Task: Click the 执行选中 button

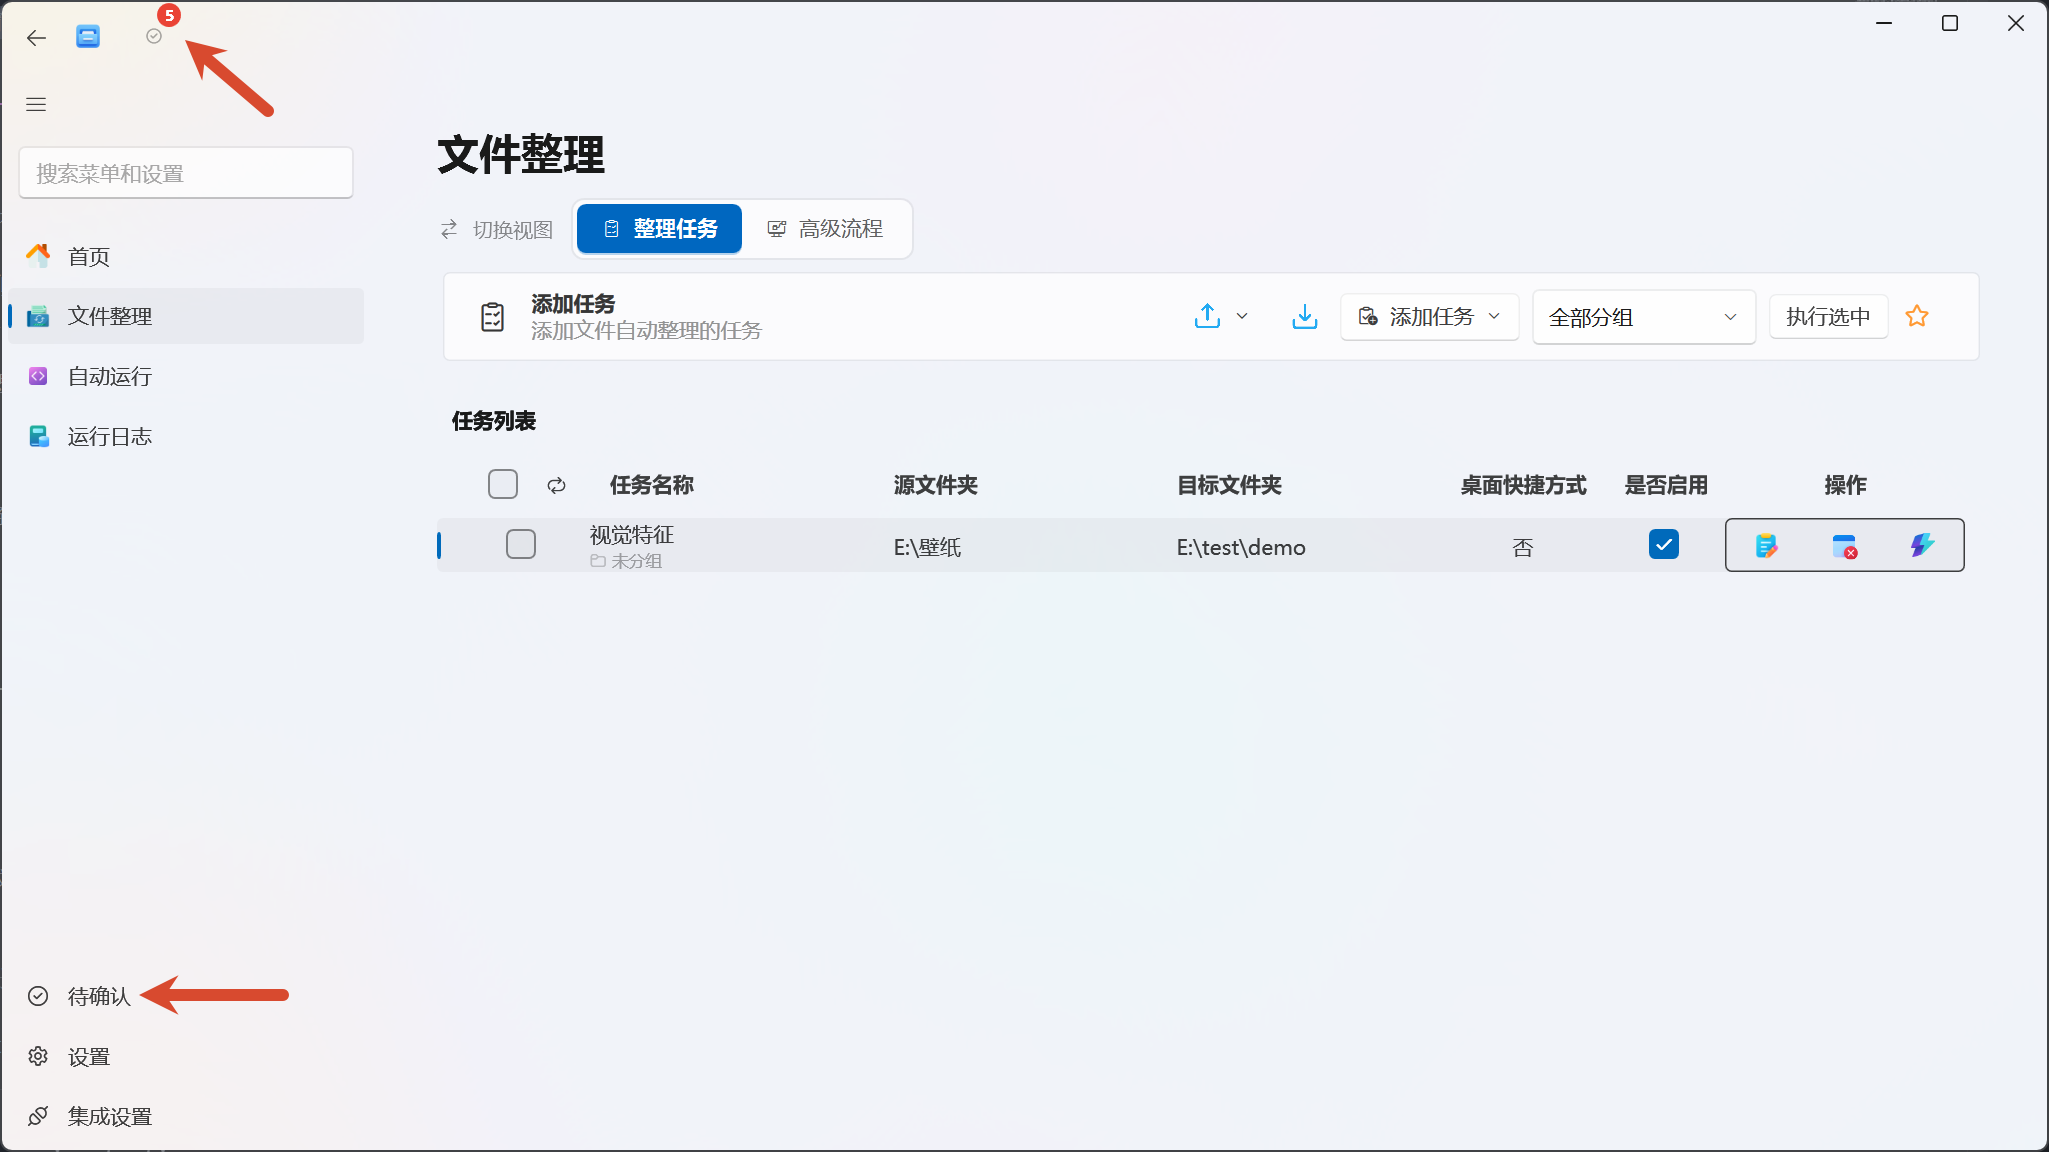Action: 1828,317
